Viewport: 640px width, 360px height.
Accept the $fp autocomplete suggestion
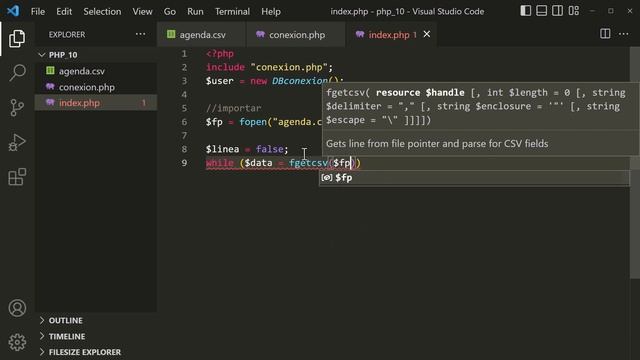pyautogui.click(x=474, y=178)
